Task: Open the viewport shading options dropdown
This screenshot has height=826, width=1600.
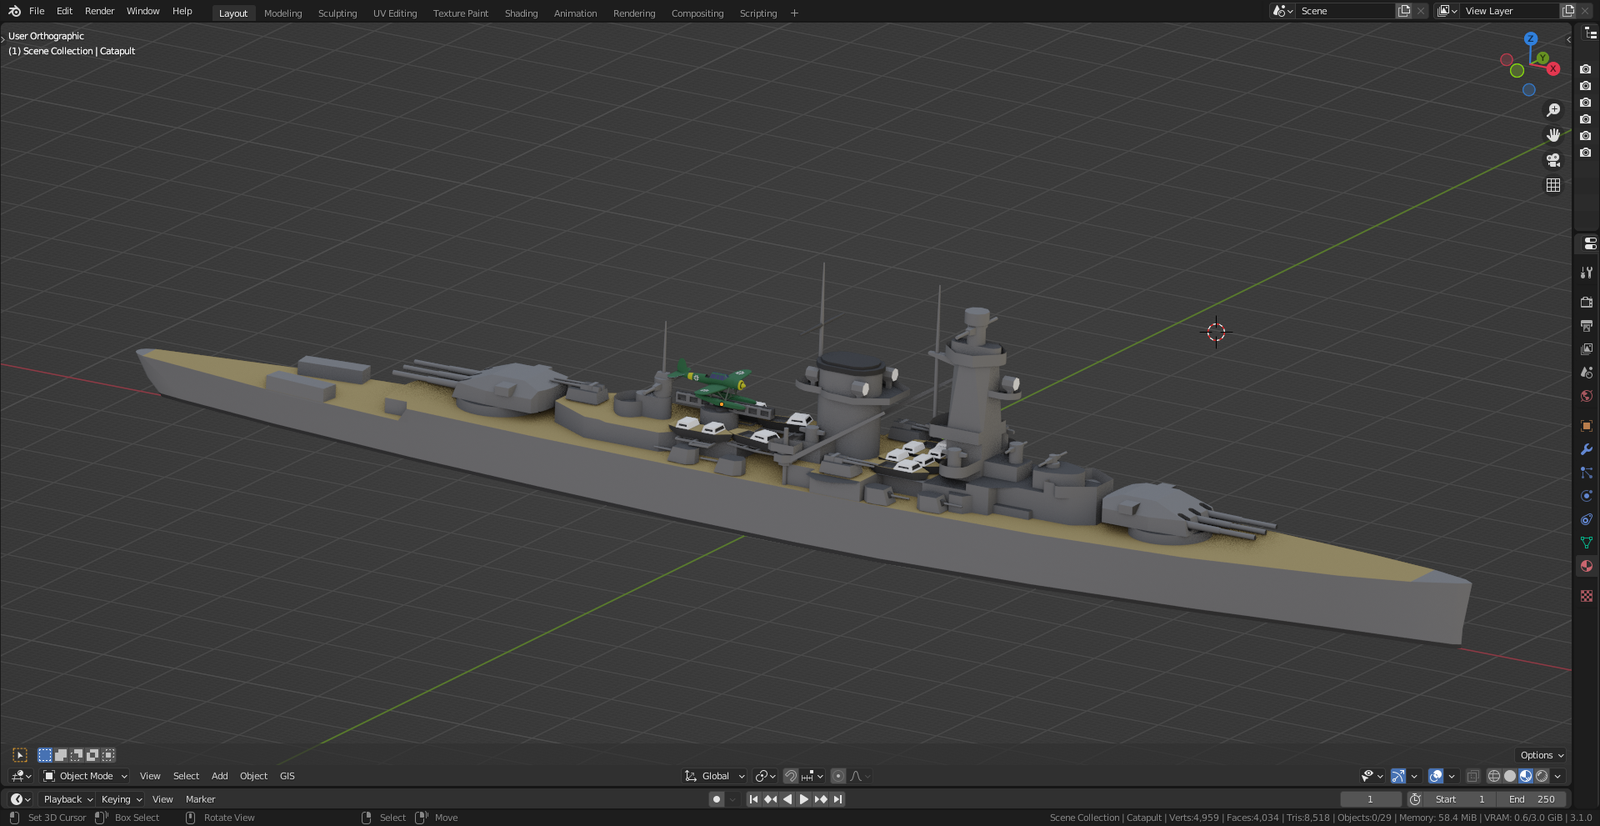Action: (1557, 776)
